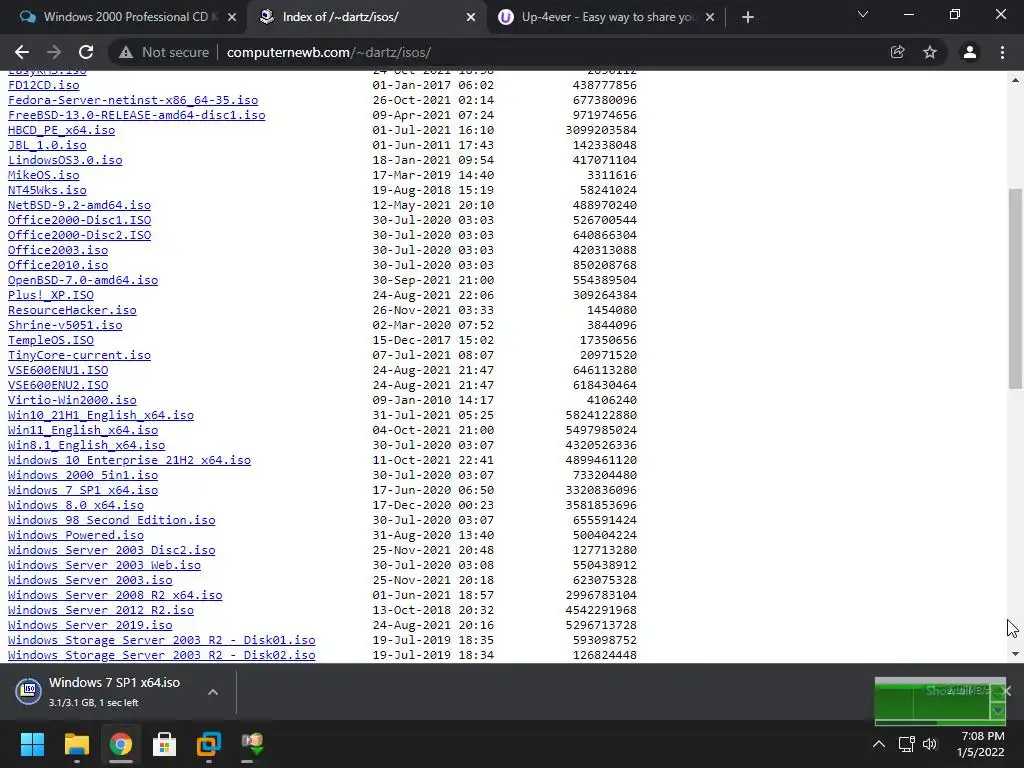The height and width of the screenshot is (768, 1024).
Task: Download FD12CD.iso
Action: [44, 85]
